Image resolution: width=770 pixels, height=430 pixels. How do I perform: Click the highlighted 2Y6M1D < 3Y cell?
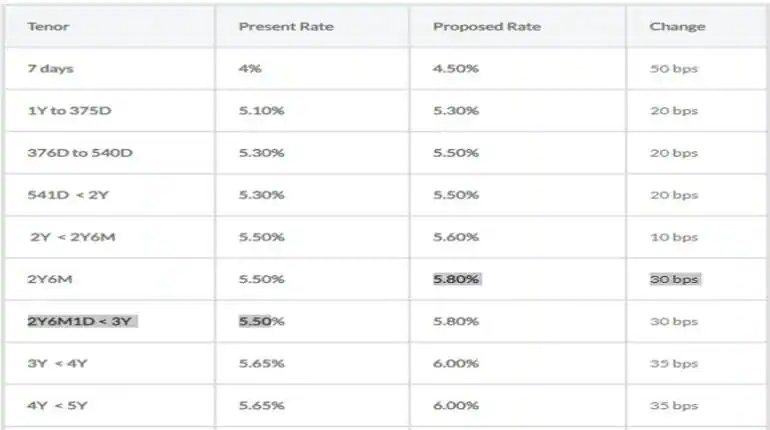(x=82, y=321)
